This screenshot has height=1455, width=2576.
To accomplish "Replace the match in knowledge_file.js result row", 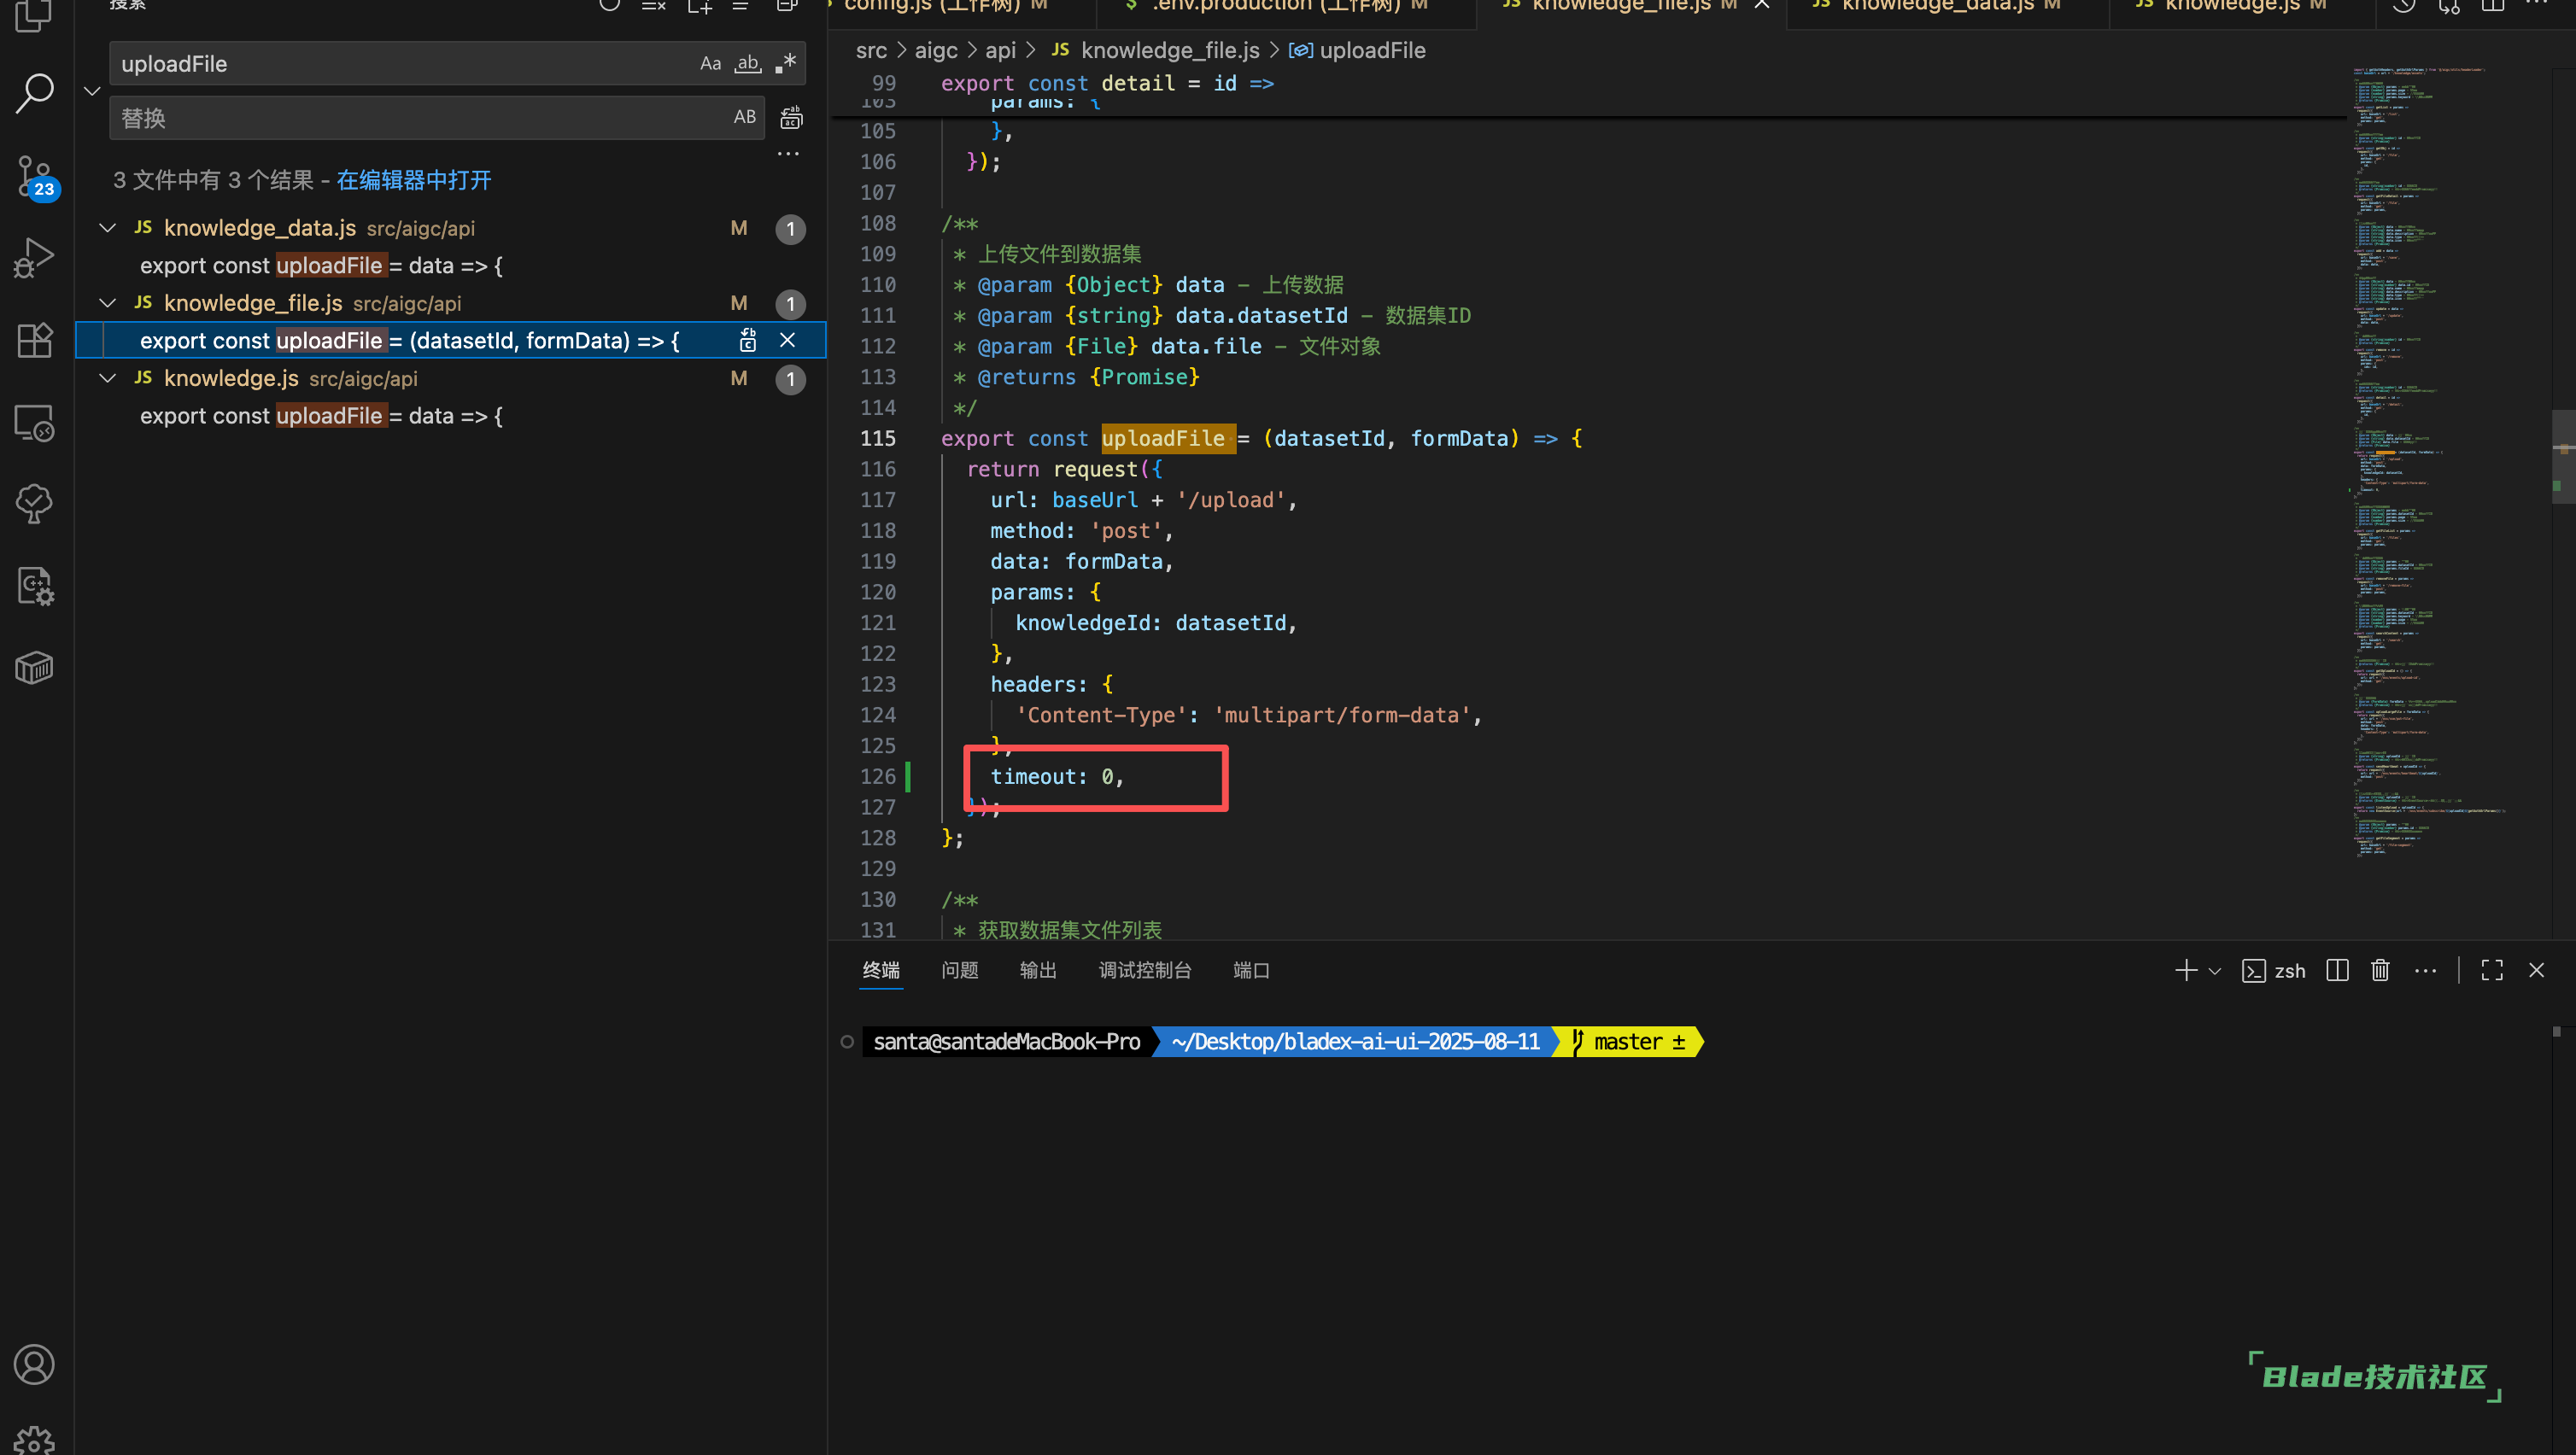I will point(748,341).
